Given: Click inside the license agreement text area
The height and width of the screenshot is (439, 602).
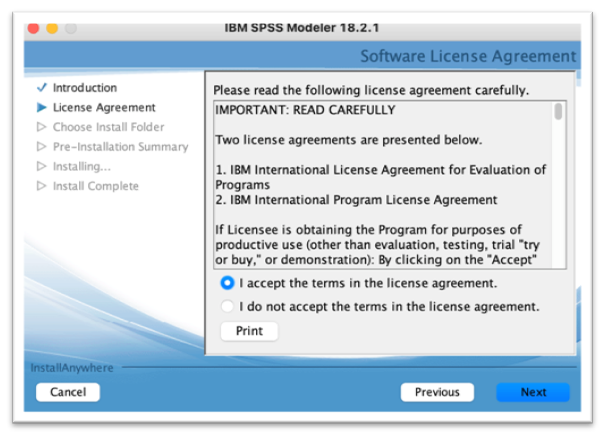Looking at the screenshot, I should coord(380,185).
